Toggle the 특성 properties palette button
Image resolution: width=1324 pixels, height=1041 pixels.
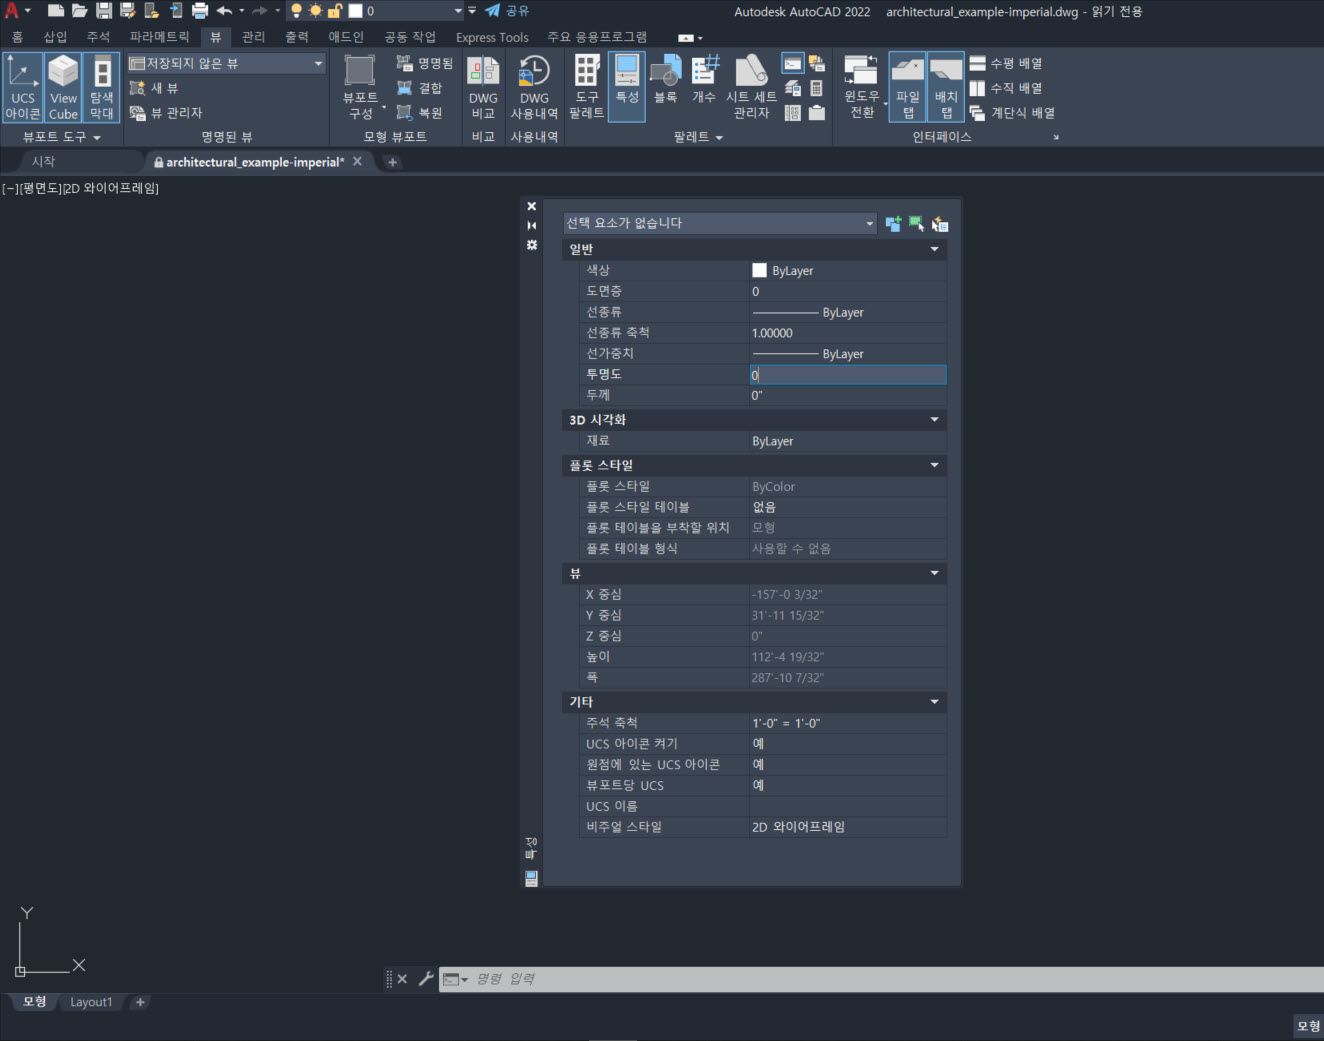[627, 87]
